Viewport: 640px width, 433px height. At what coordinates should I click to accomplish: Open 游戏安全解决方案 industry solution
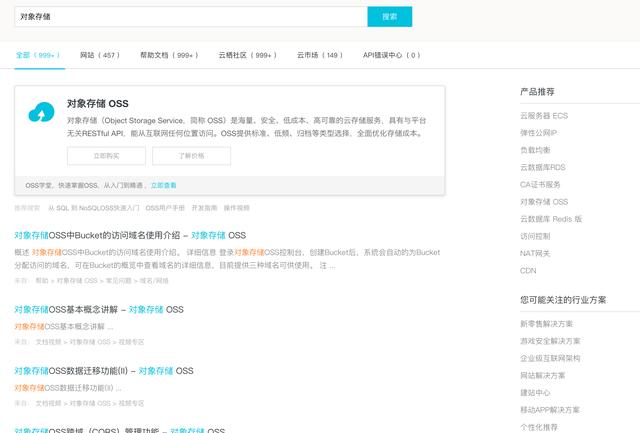(550, 341)
